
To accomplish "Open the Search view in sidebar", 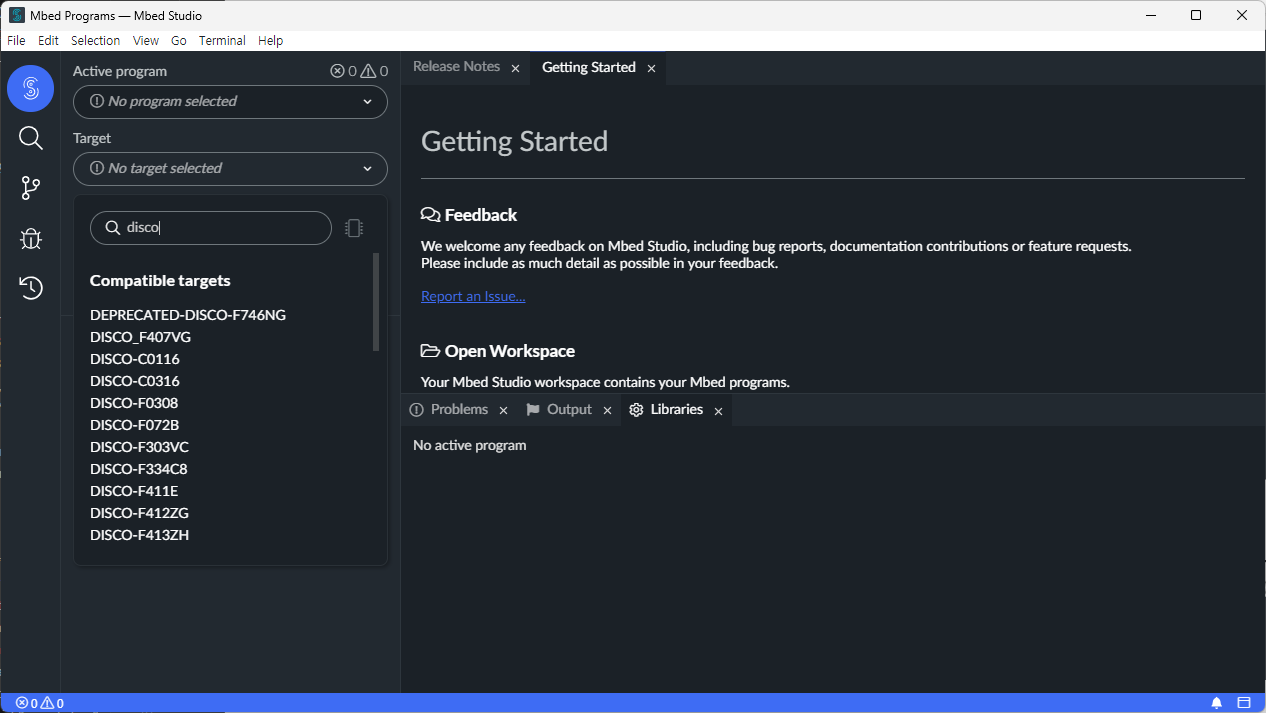I will pyautogui.click(x=31, y=138).
